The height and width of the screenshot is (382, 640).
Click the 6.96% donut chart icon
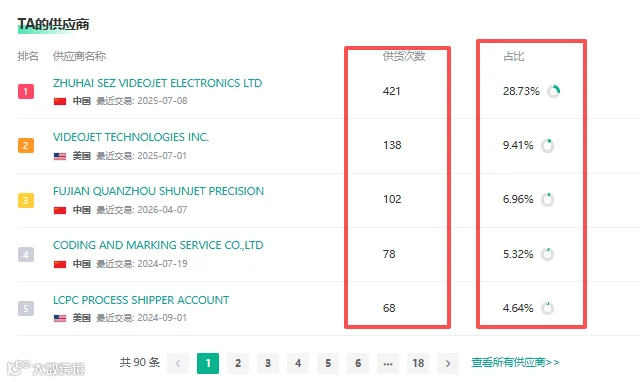547,200
